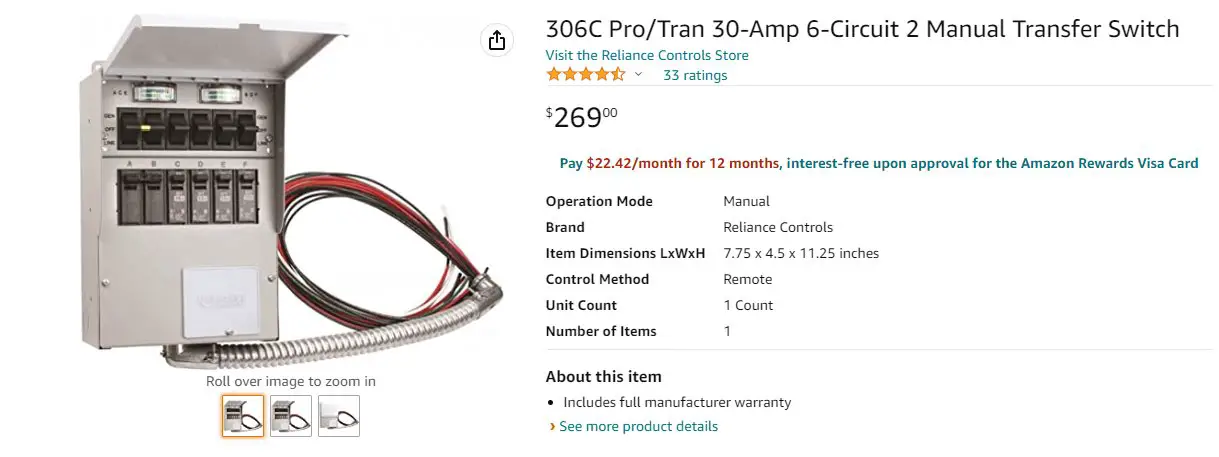Click the share icon beside the product image
The width and height of the screenshot is (1219, 457).
(497, 40)
